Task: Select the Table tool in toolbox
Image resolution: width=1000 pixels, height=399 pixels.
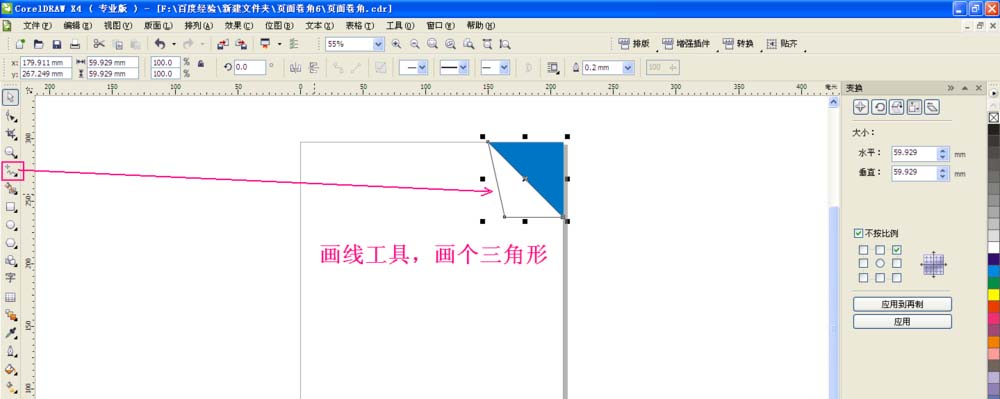Action: pos(11,297)
